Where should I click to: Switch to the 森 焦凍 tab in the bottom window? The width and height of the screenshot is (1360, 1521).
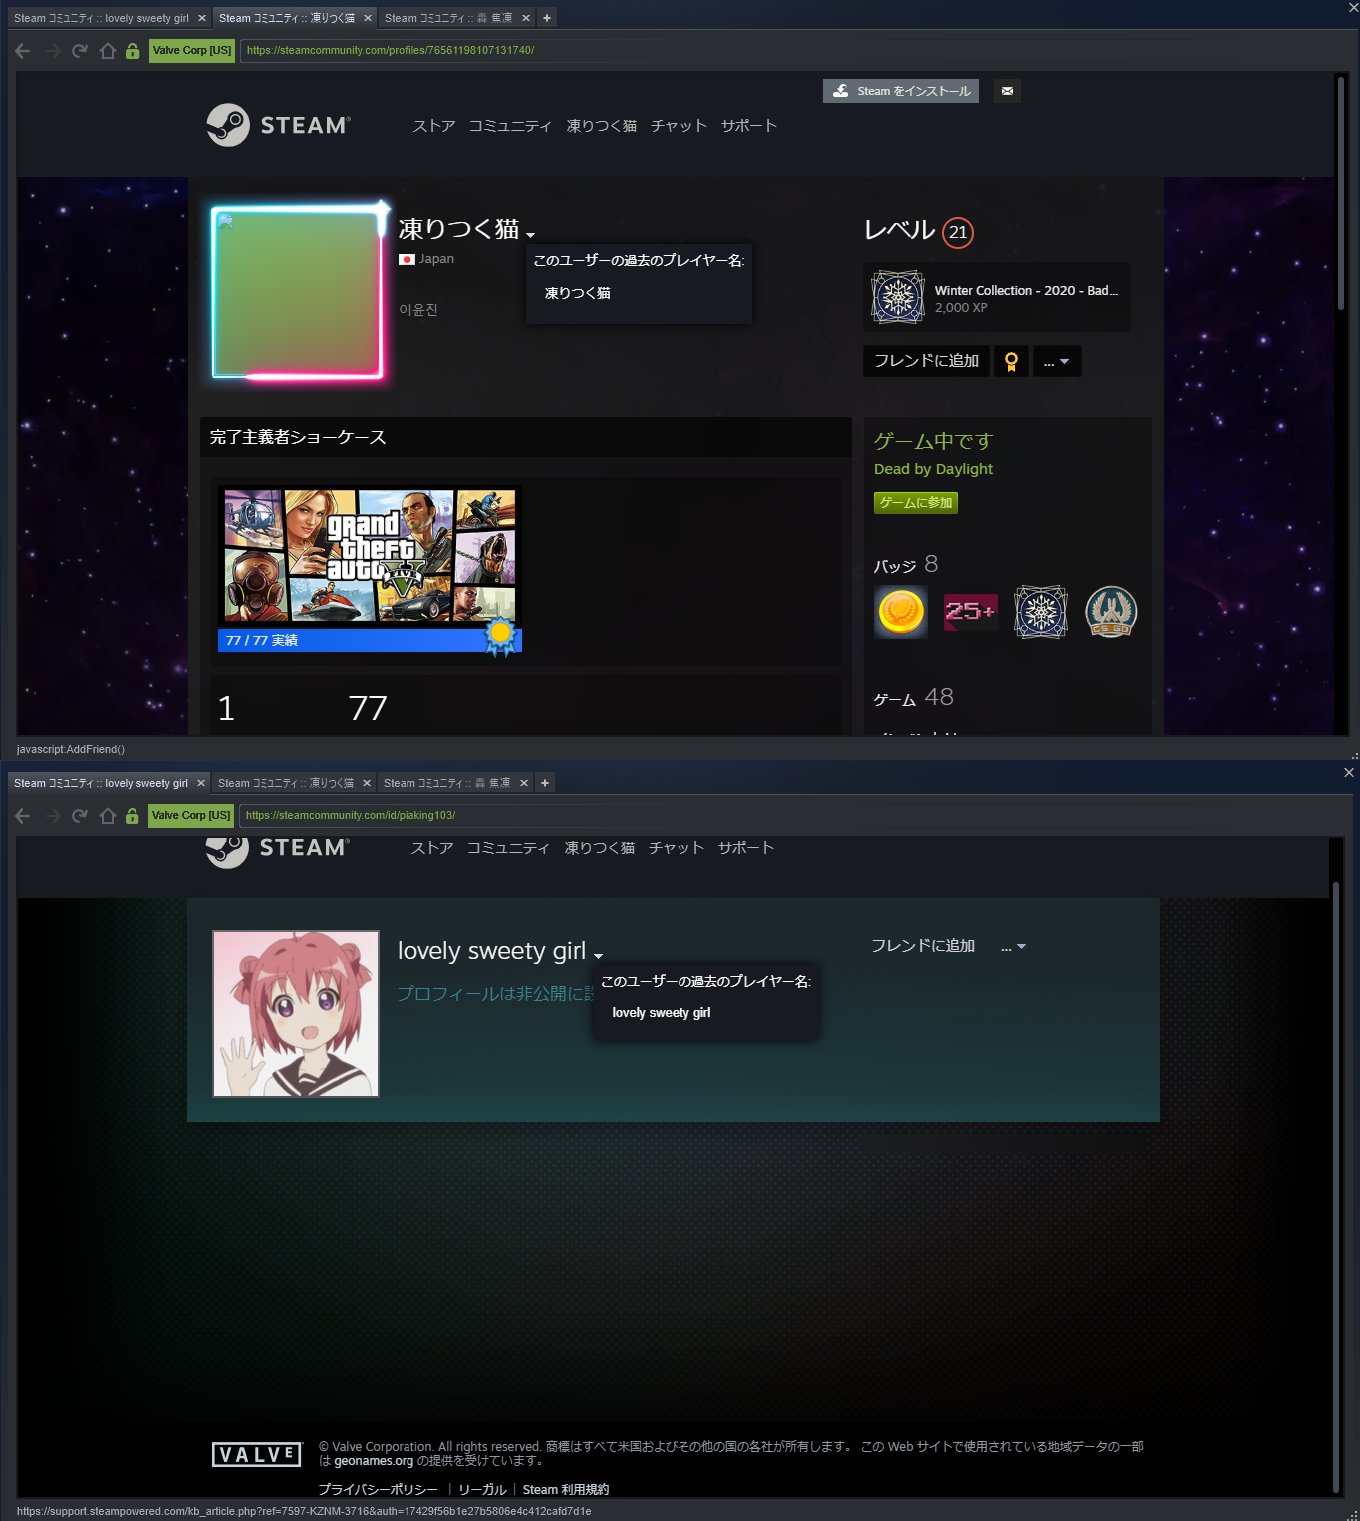click(x=447, y=783)
